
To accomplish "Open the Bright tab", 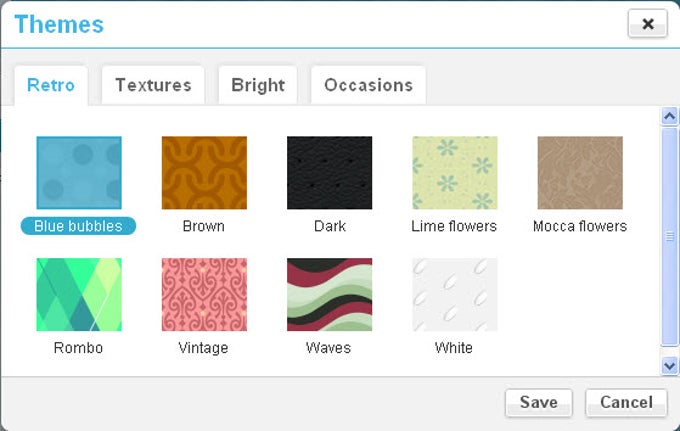I will (x=258, y=85).
